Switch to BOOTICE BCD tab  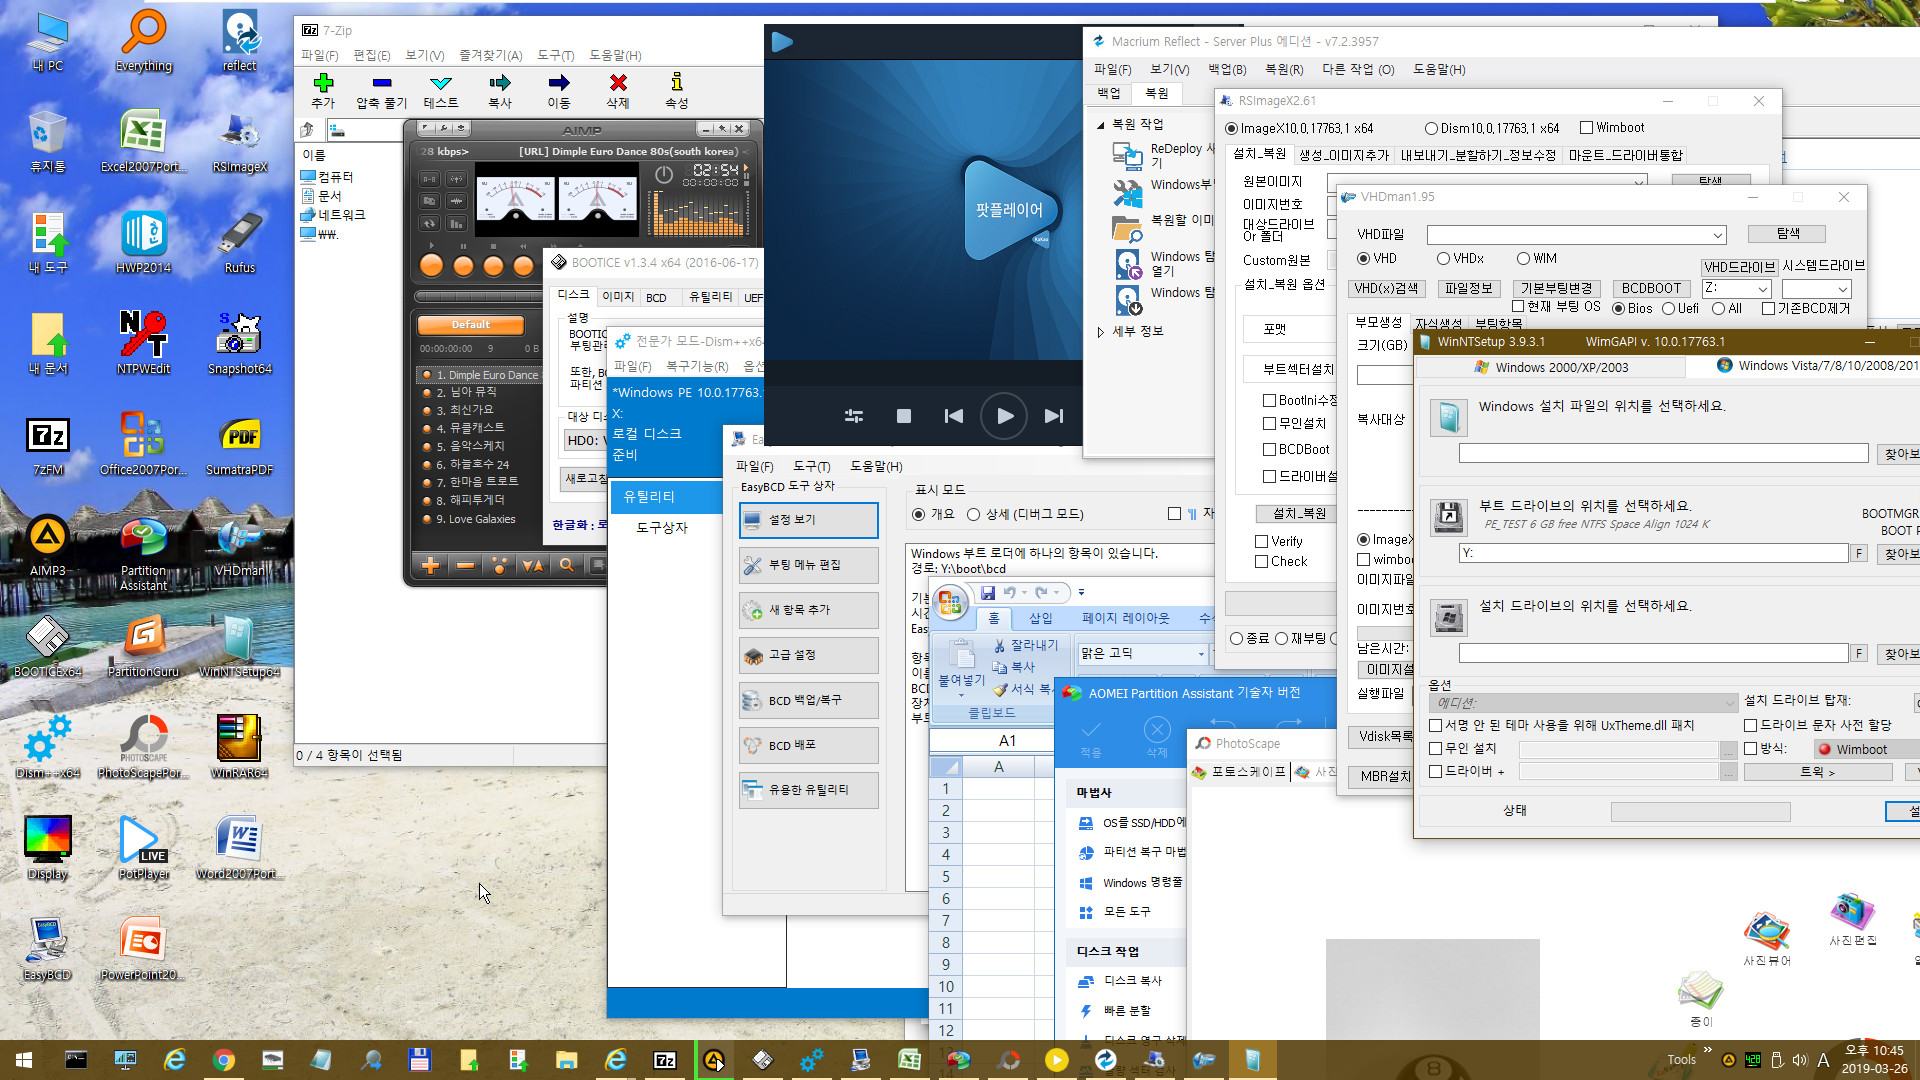(656, 298)
